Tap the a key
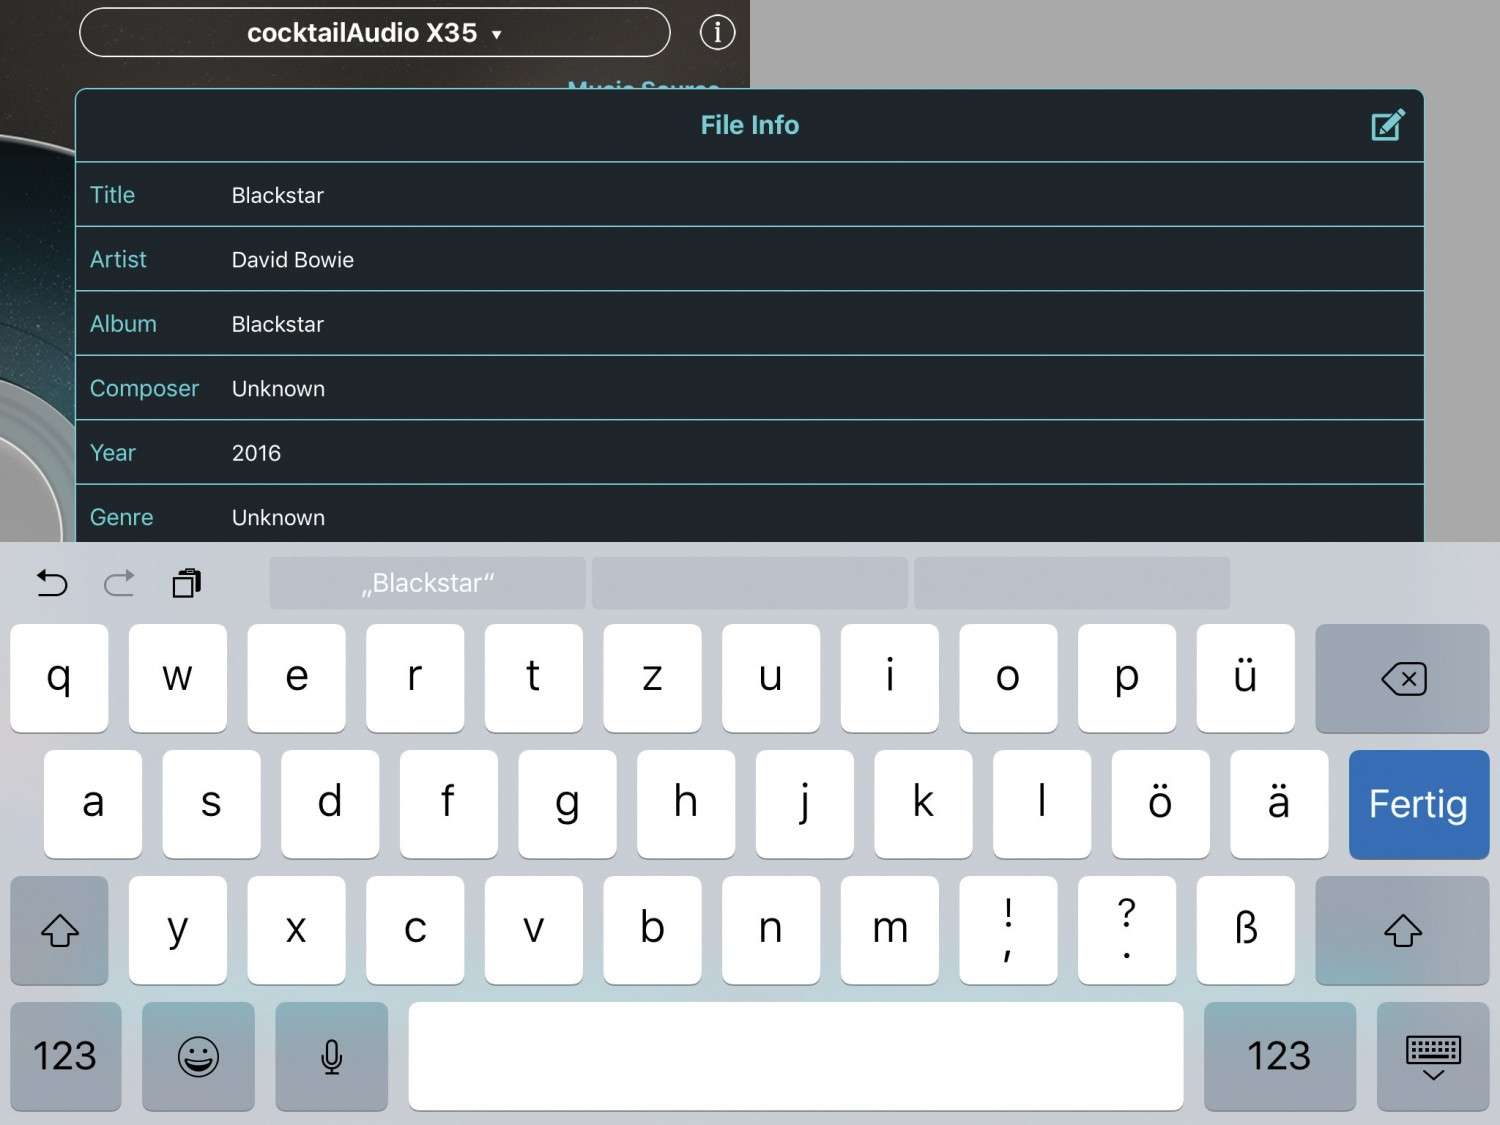This screenshot has height=1125, width=1500. (x=93, y=804)
